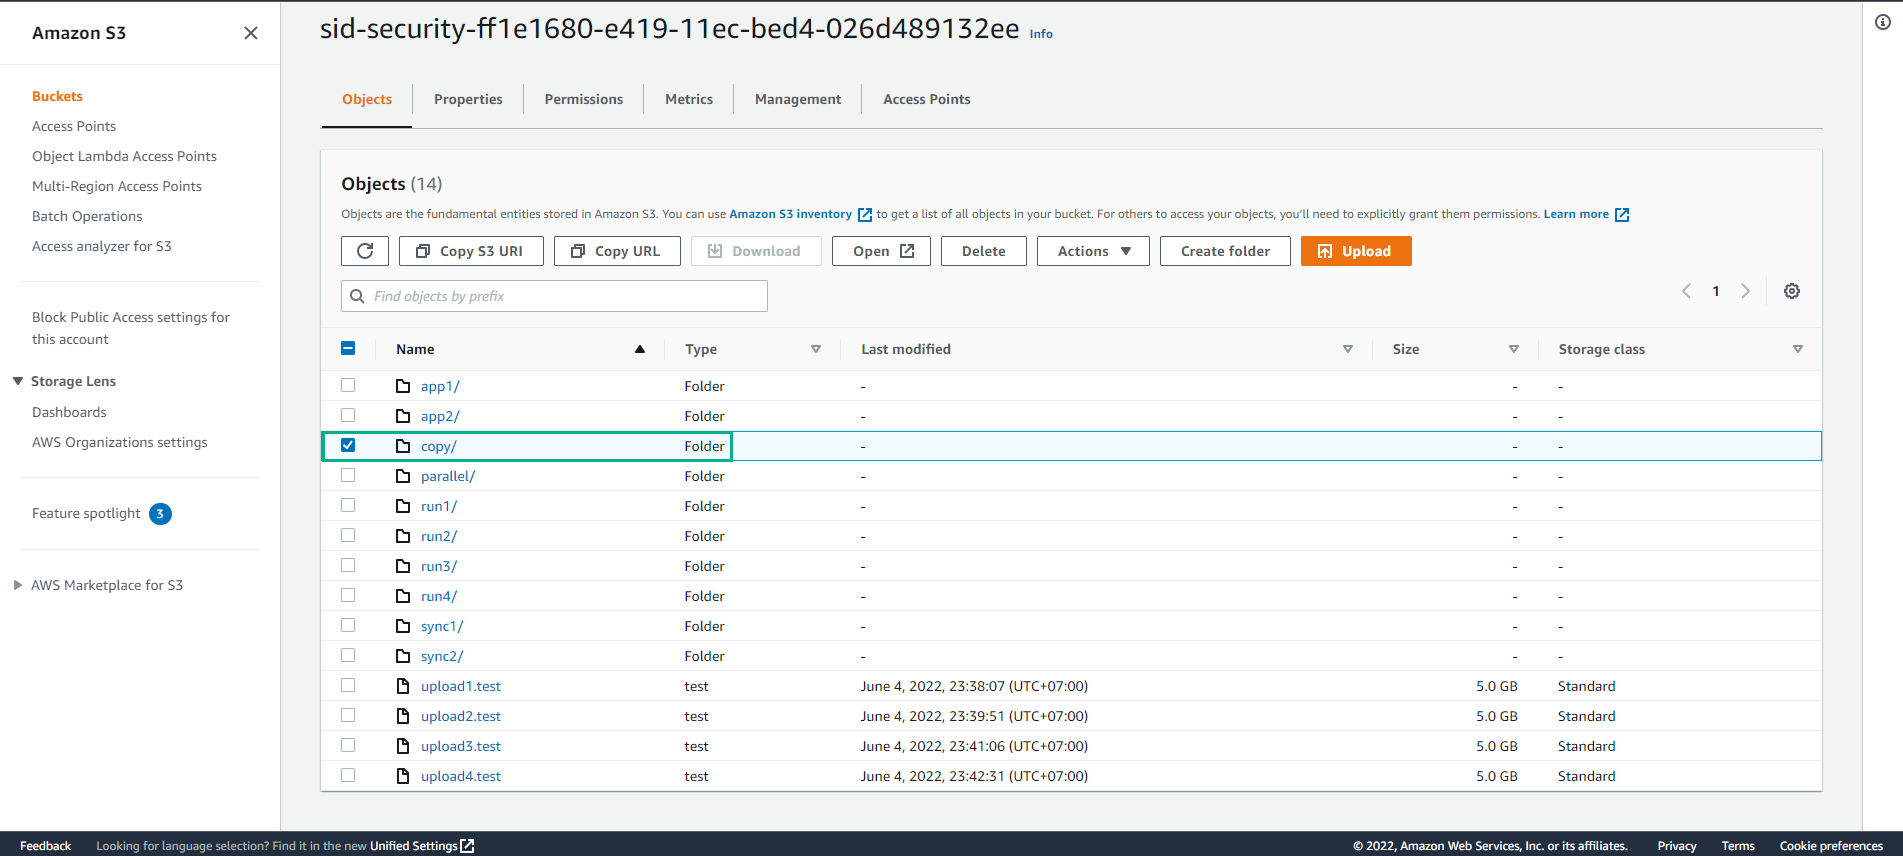Click the file icon beside upload2.test

(x=403, y=716)
